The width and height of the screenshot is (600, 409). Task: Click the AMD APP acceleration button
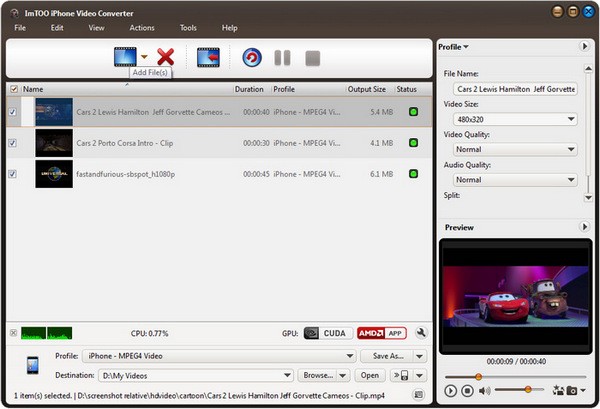point(382,333)
